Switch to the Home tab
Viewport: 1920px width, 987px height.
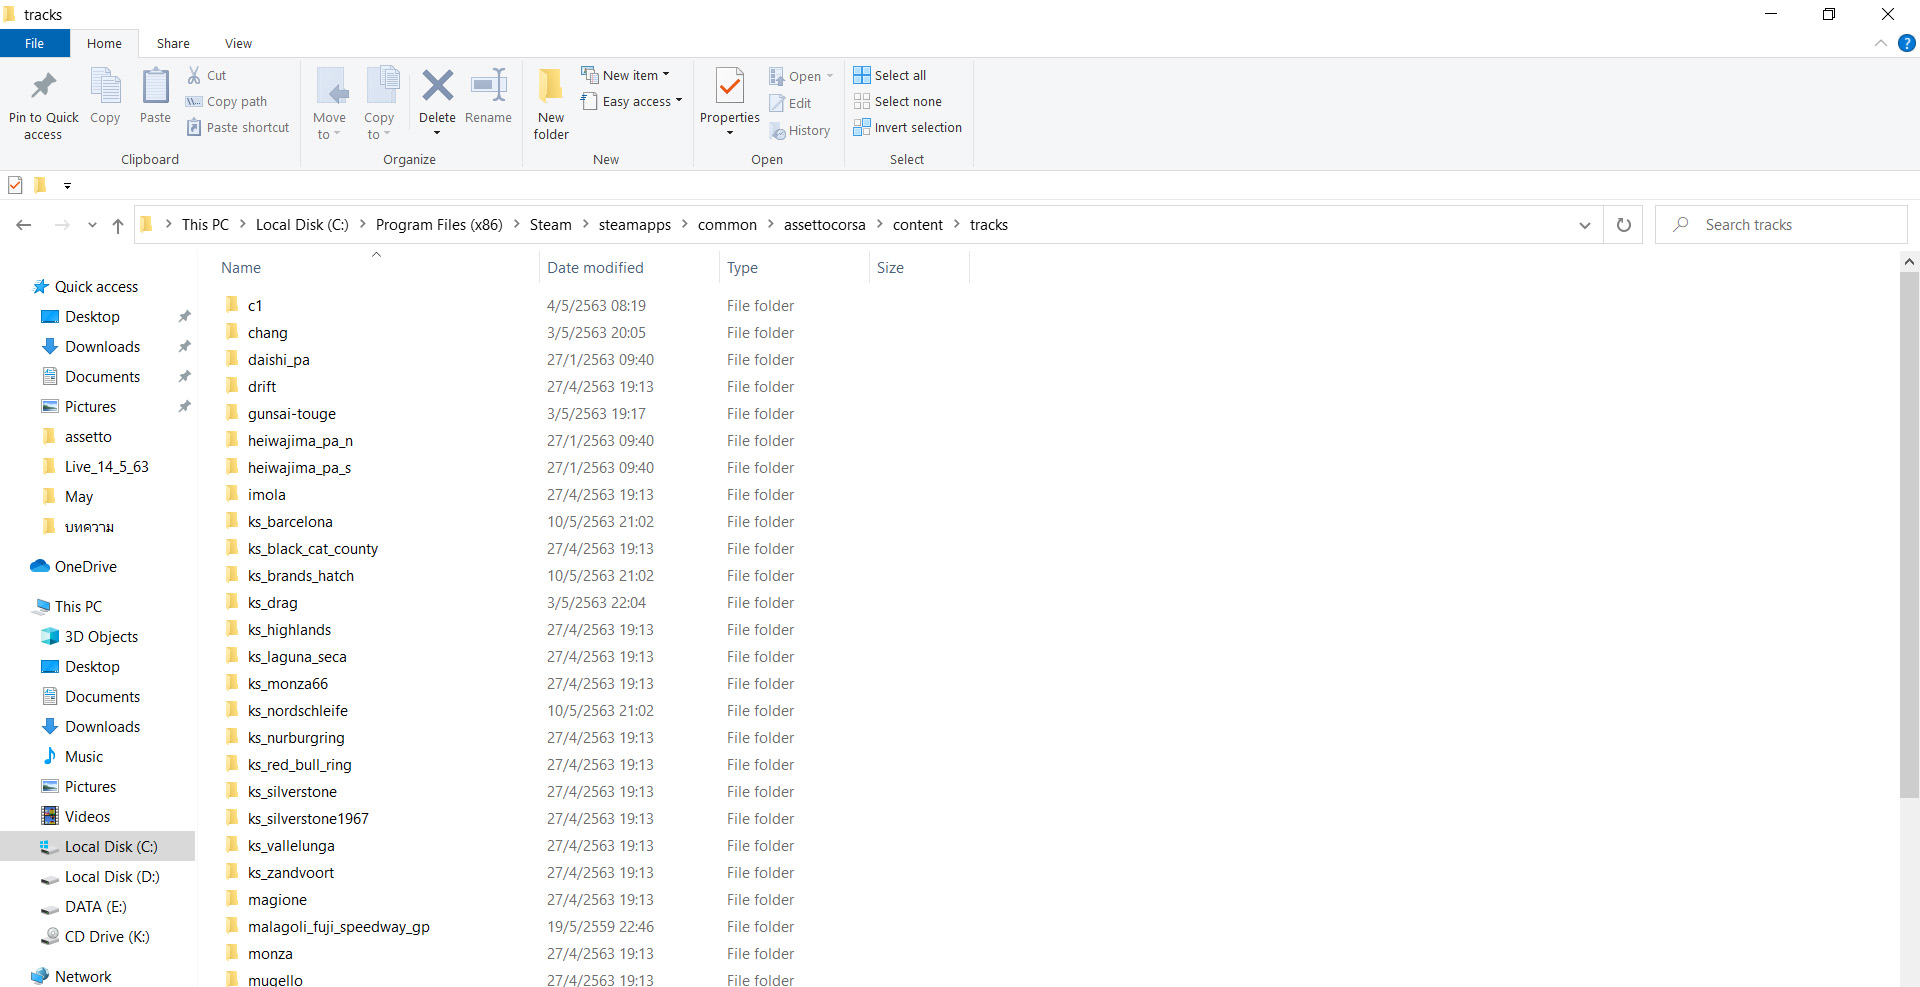click(x=104, y=43)
